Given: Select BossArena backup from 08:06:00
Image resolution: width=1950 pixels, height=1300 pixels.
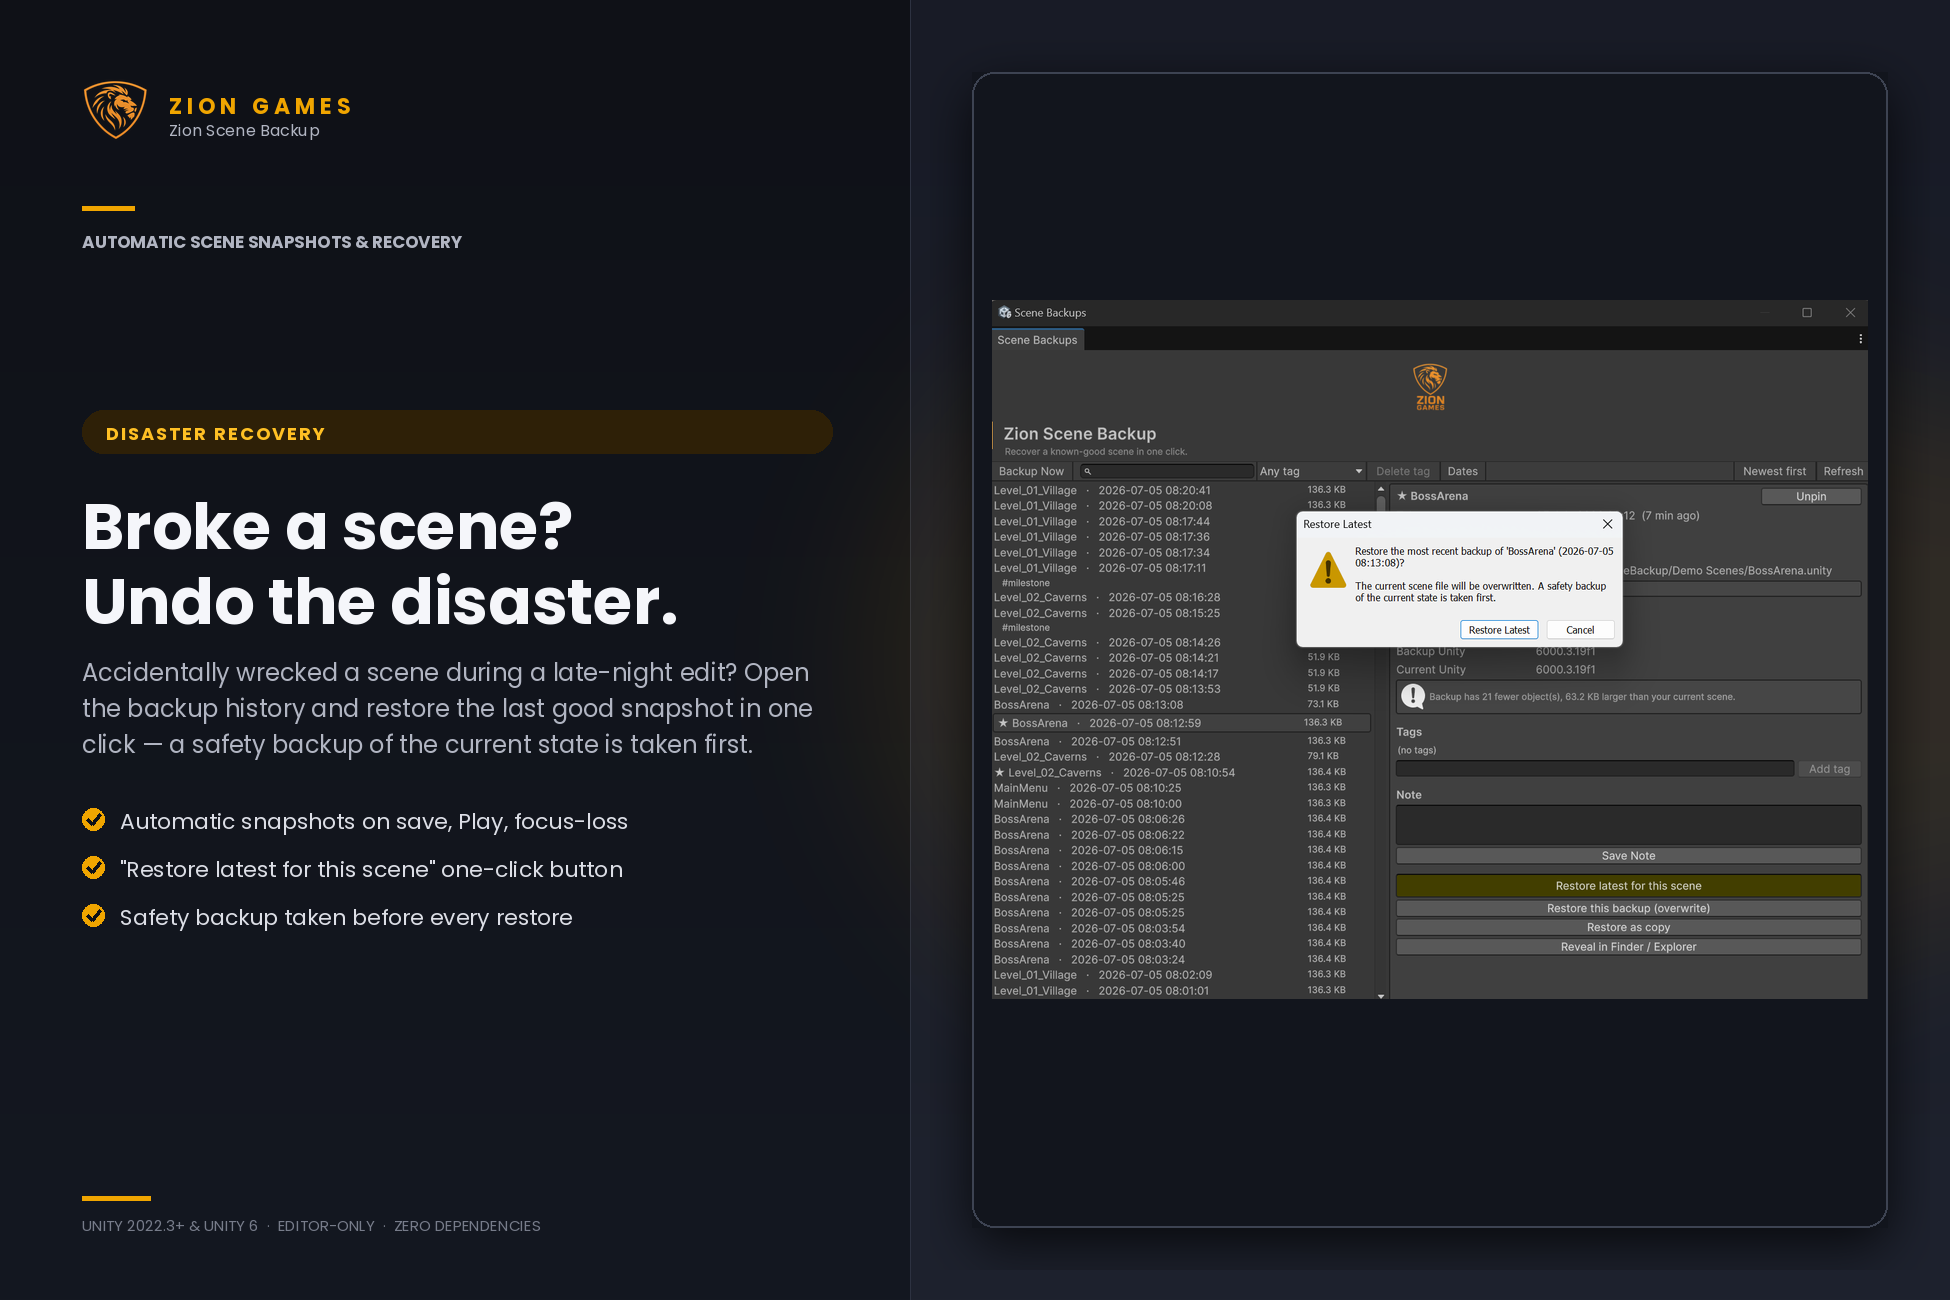Looking at the screenshot, I should pos(1180,866).
